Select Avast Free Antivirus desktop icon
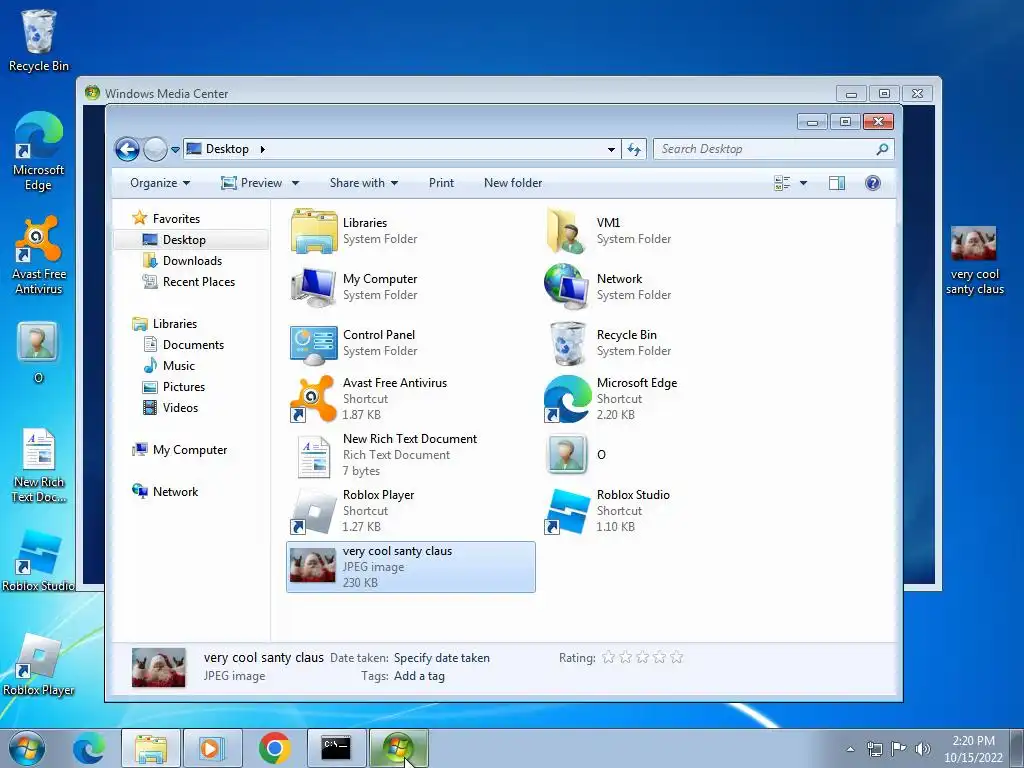 pos(39,255)
